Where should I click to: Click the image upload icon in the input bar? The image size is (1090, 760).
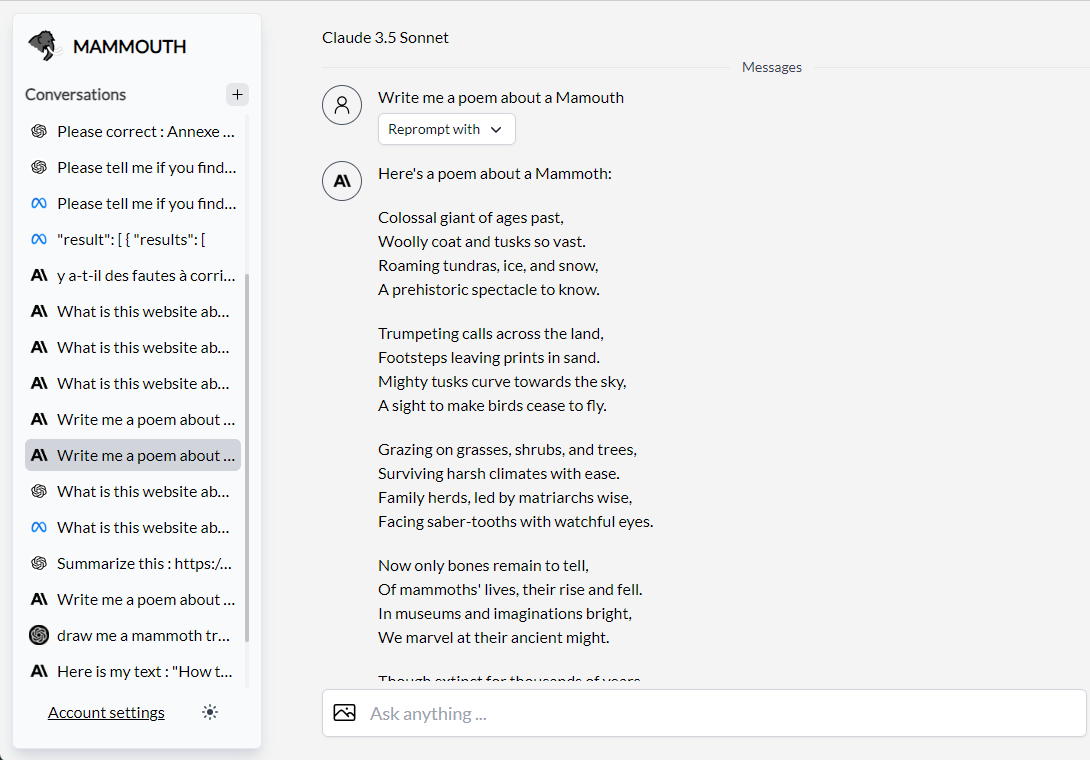pyautogui.click(x=344, y=712)
